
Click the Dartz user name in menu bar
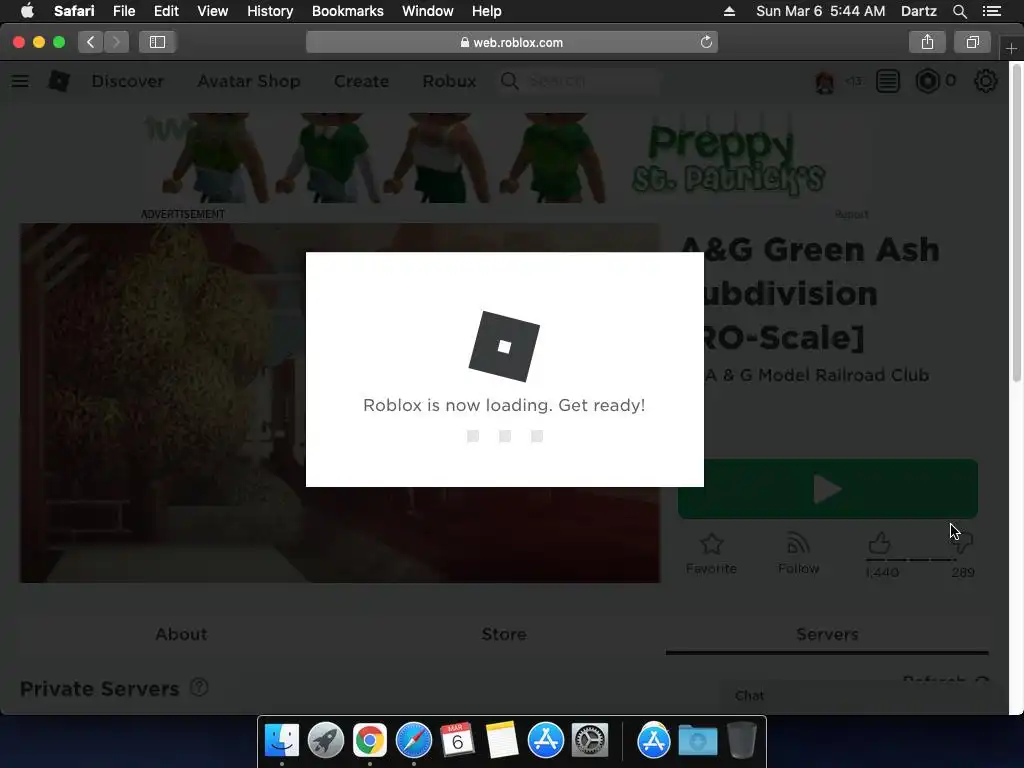(918, 11)
